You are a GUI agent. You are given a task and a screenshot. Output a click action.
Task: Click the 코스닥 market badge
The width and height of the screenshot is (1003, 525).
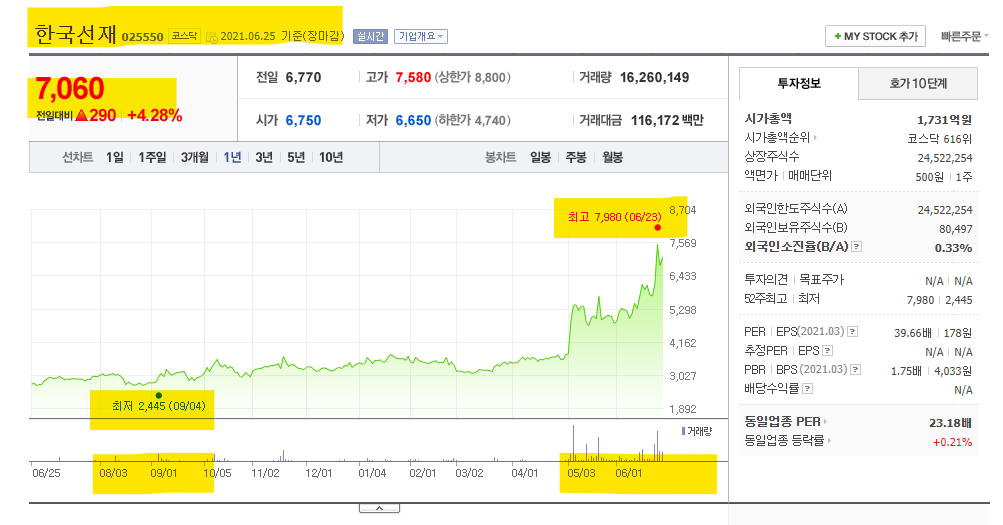[184, 36]
